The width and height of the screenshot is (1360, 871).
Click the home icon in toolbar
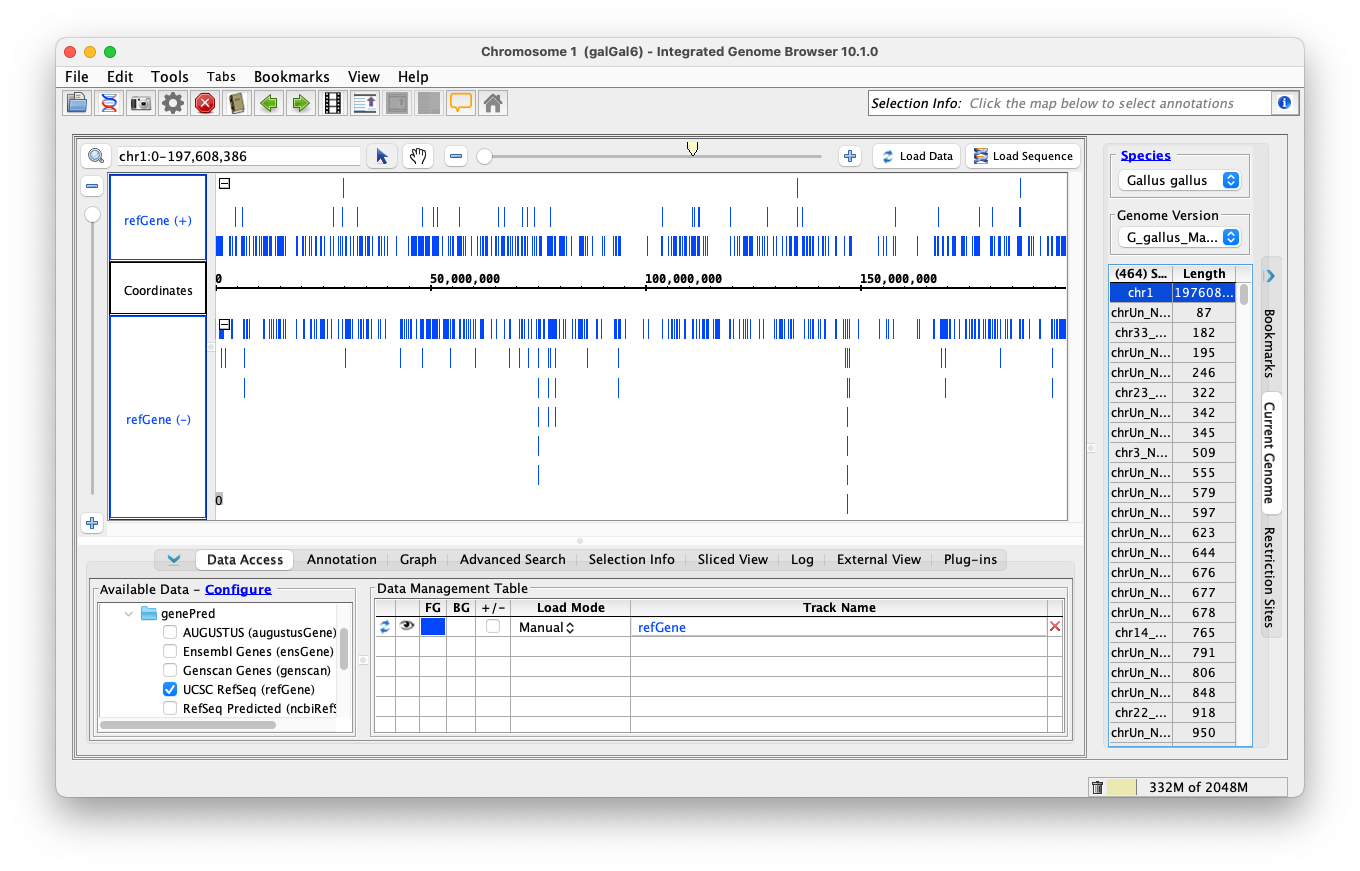[x=491, y=103]
